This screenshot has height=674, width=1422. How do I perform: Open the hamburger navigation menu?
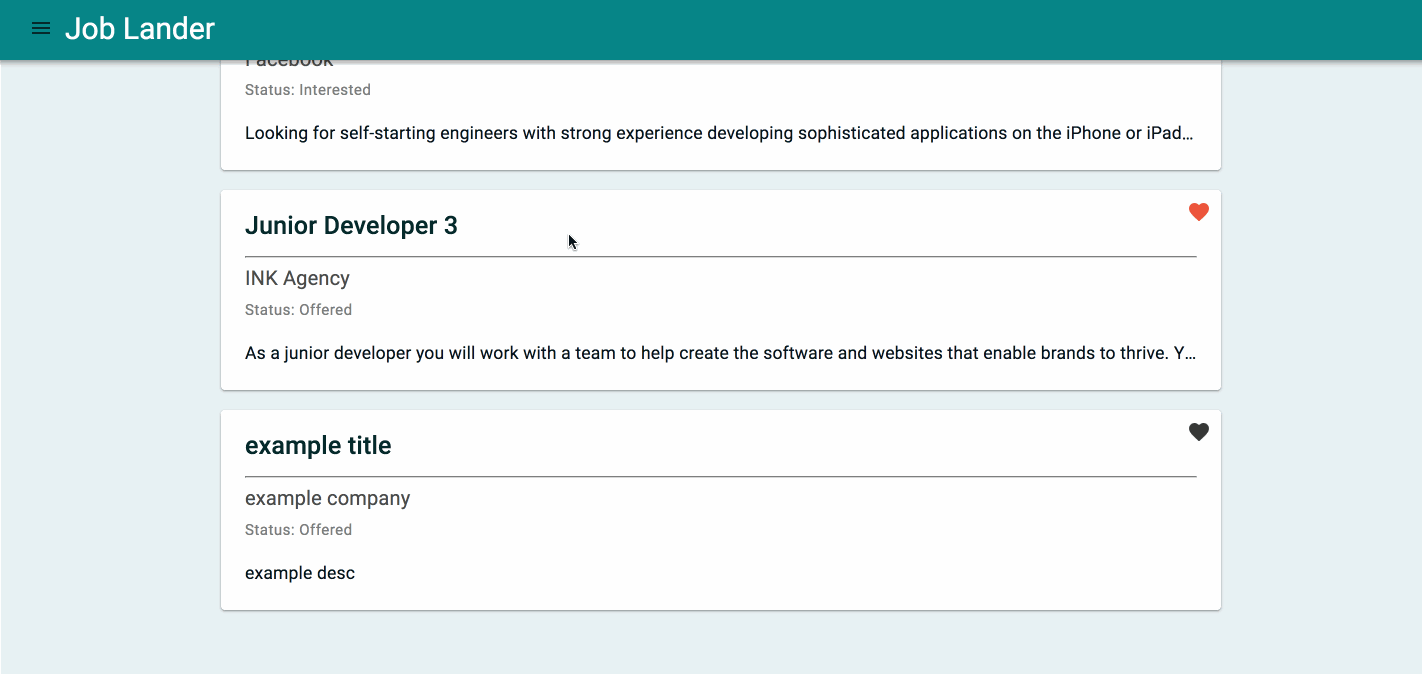[x=41, y=29]
